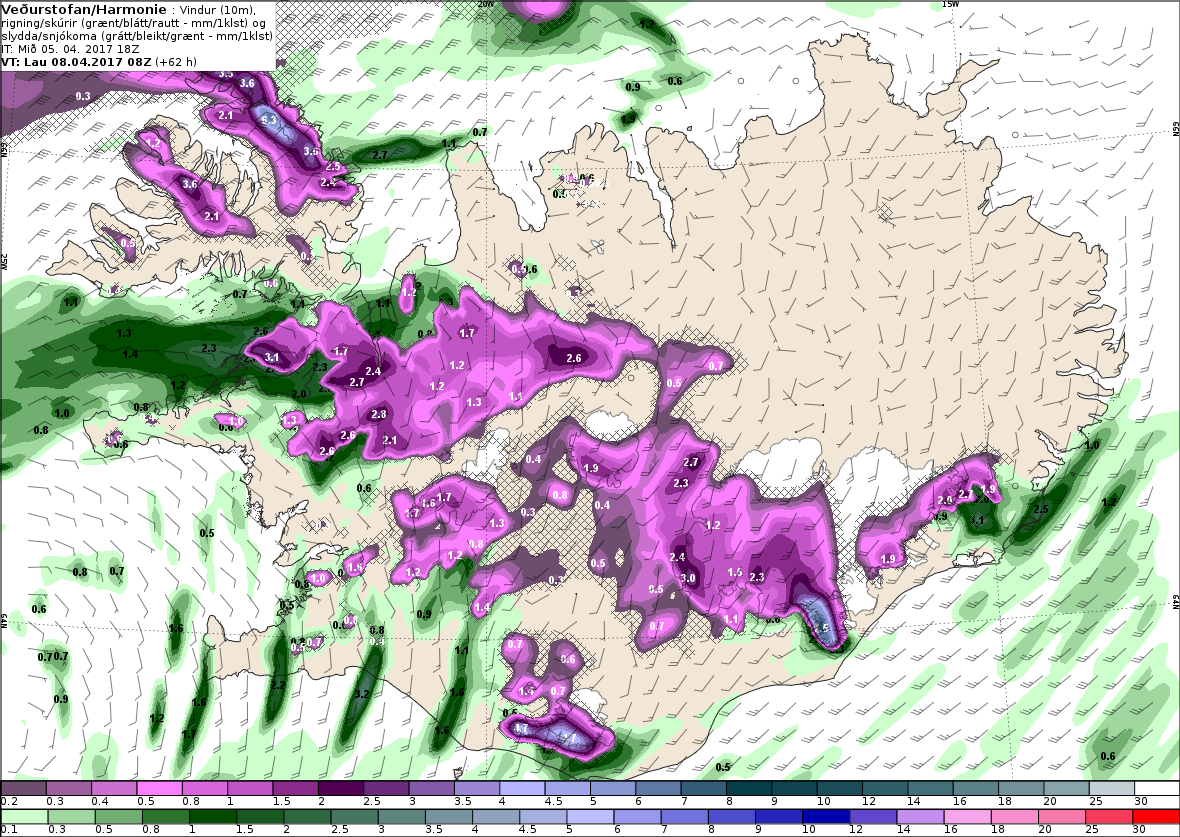1180x837 pixels.
Task: Click the 'slydda/snjókoma' legend description line
Action: (137, 35)
